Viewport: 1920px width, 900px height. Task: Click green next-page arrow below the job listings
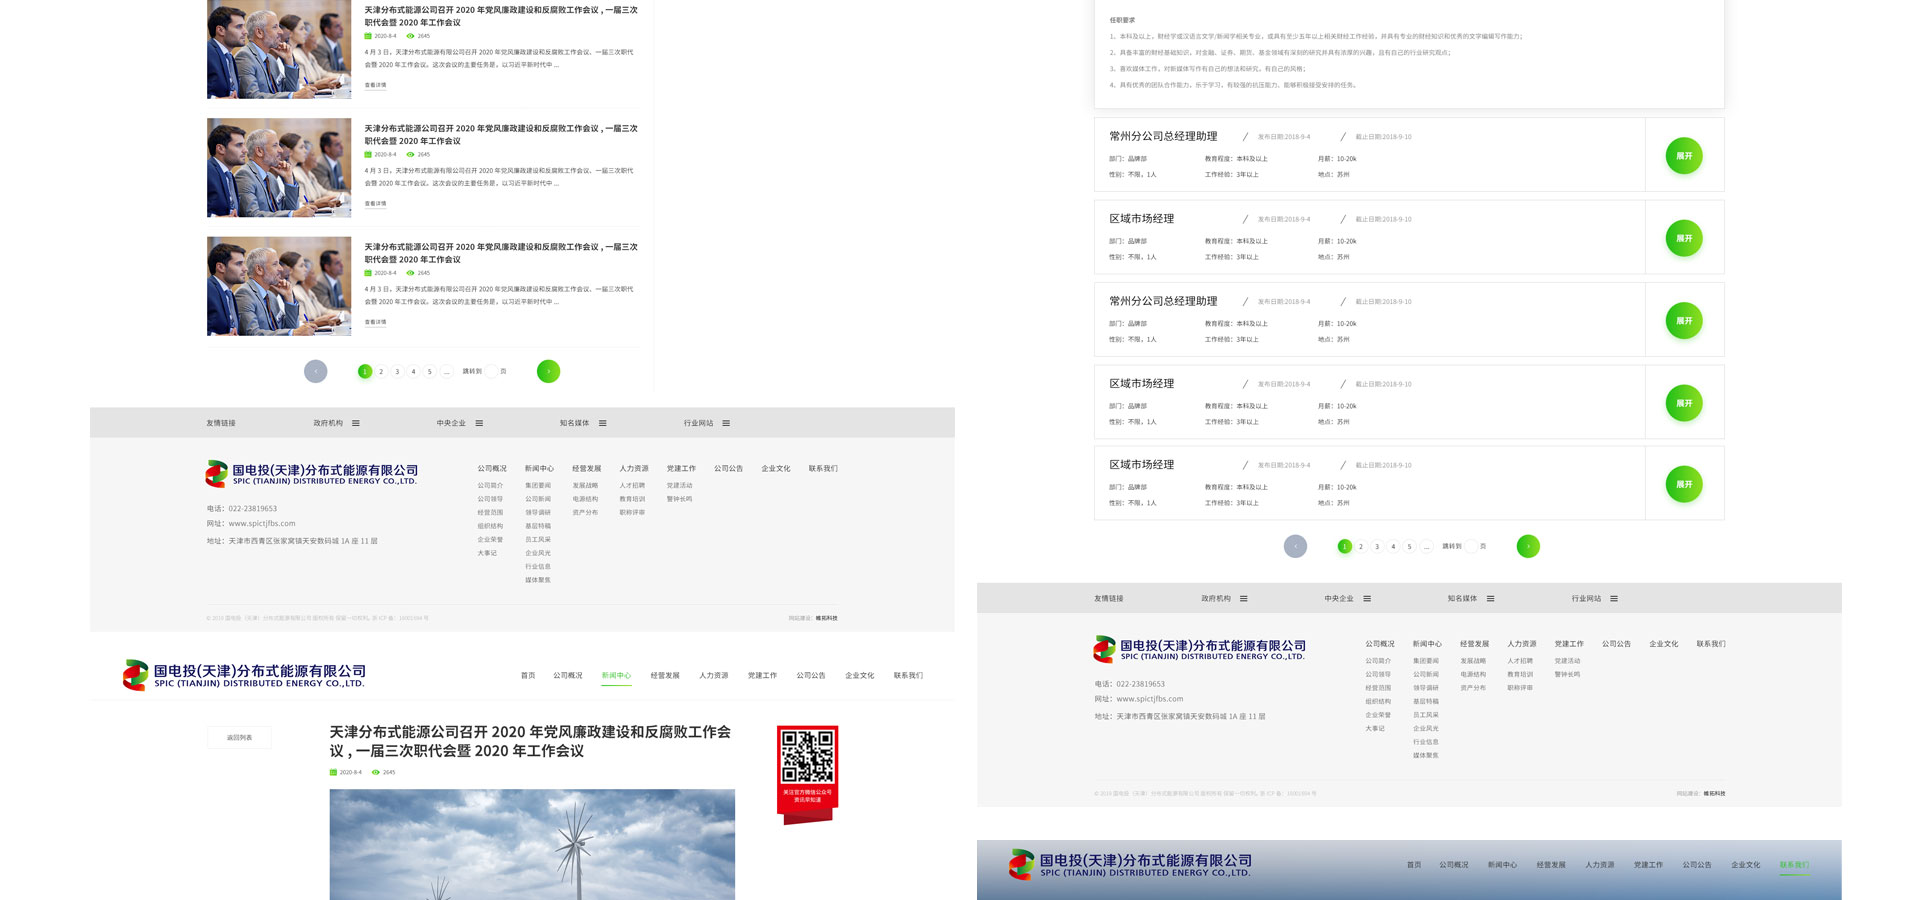1528,546
